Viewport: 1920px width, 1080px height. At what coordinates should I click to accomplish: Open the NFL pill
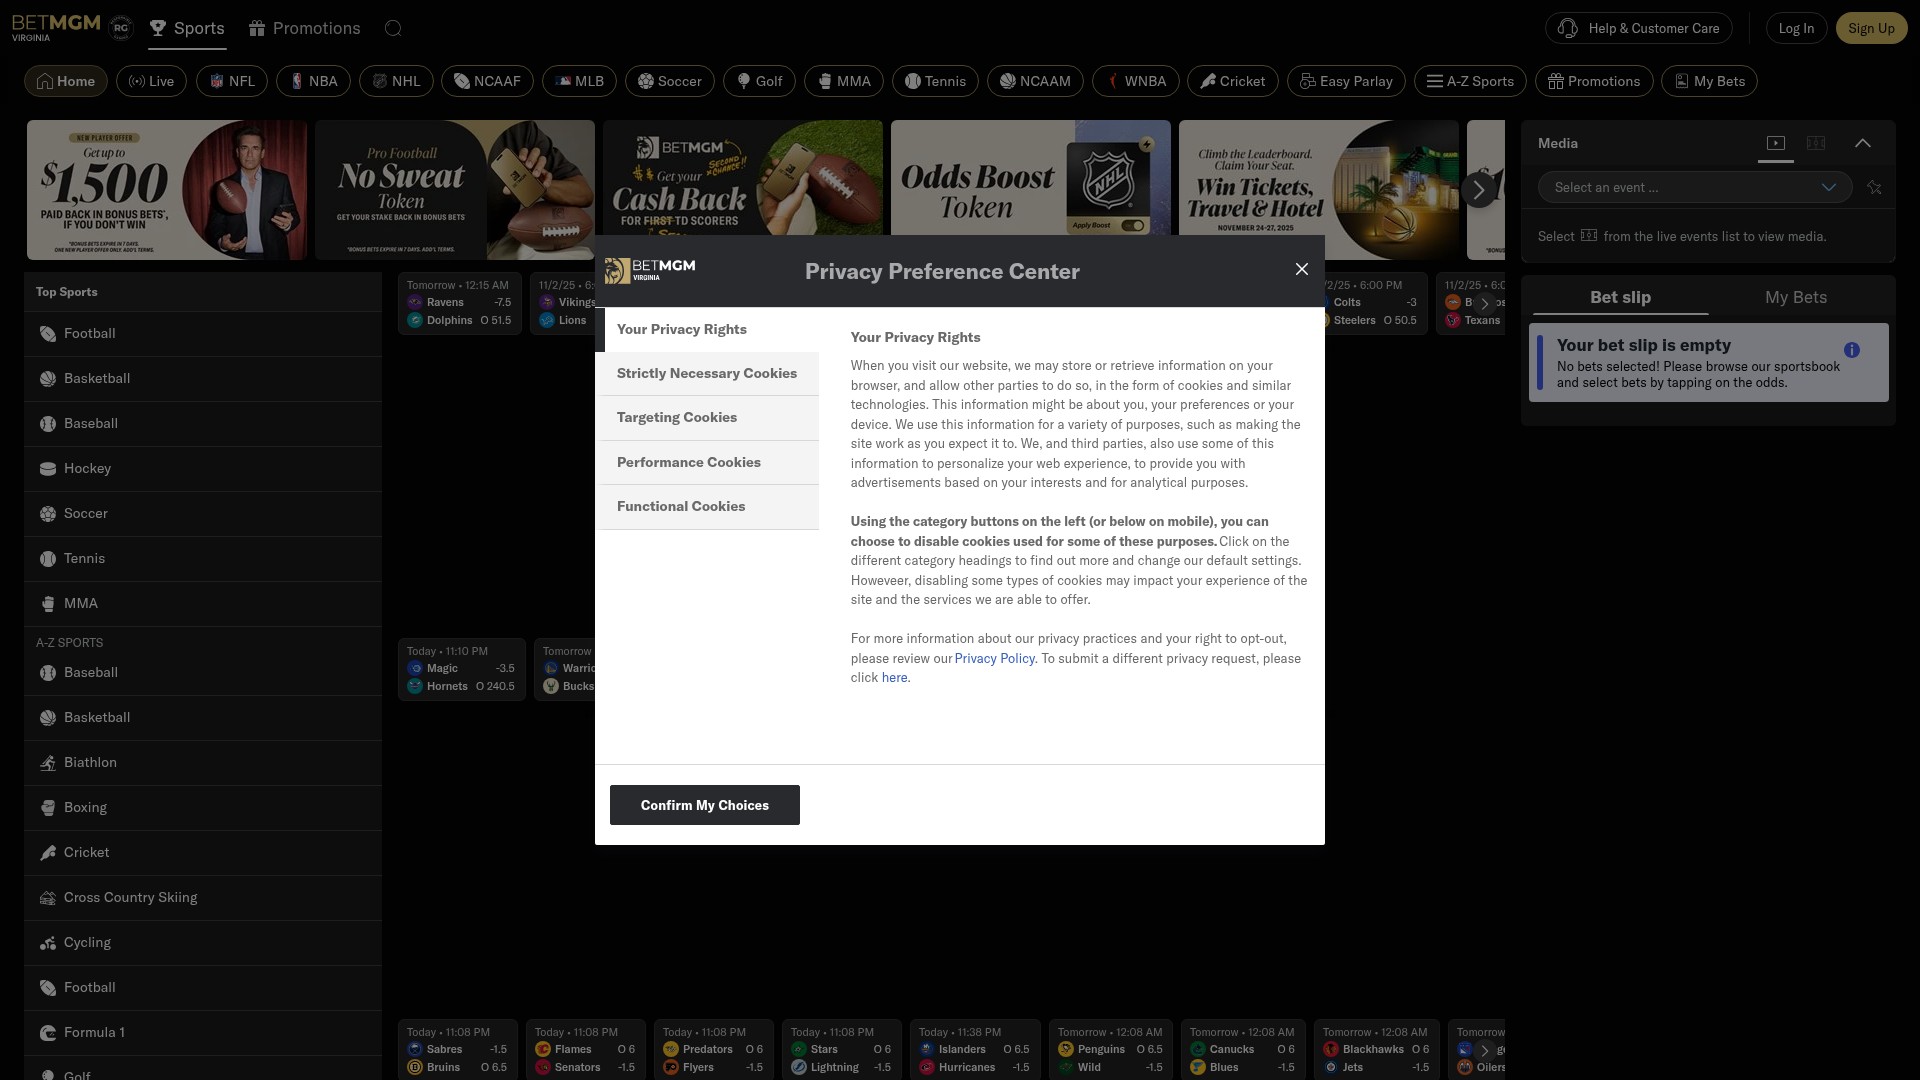click(x=232, y=81)
